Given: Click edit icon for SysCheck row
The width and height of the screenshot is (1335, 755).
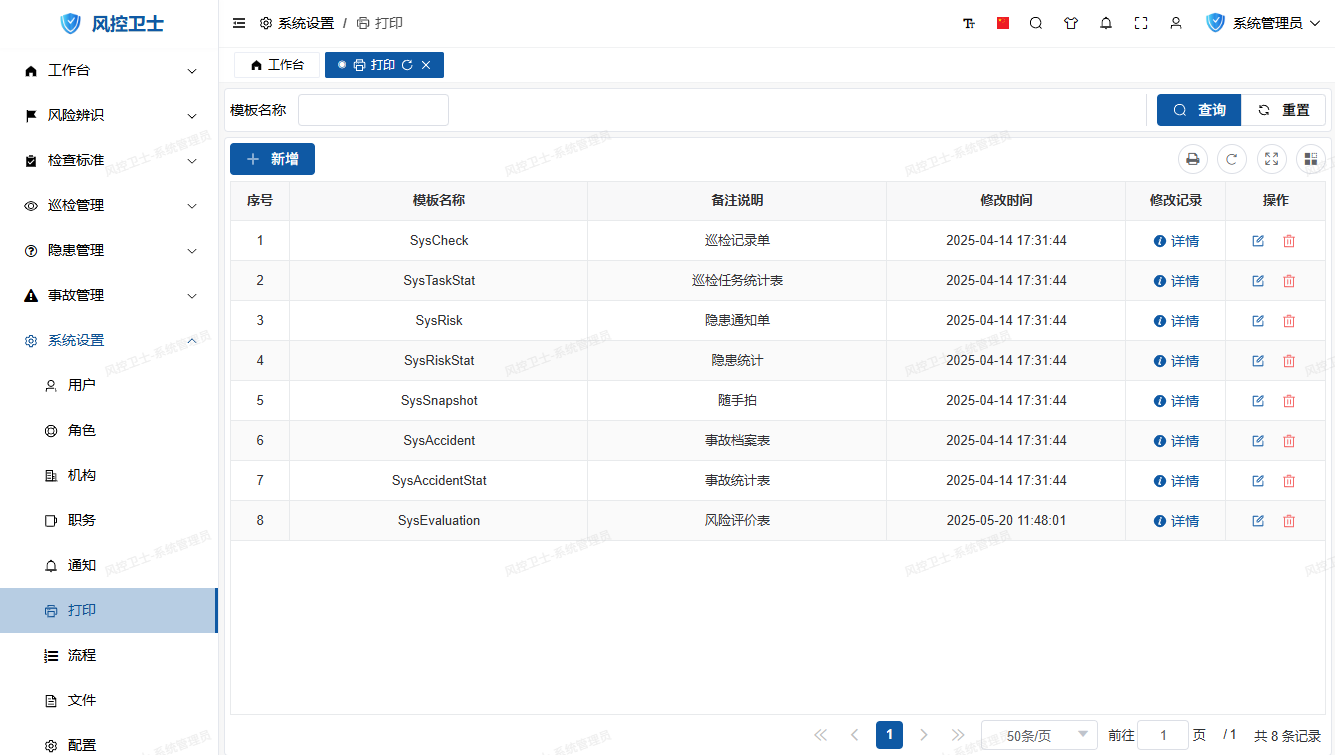Looking at the screenshot, I should 1258,241.
